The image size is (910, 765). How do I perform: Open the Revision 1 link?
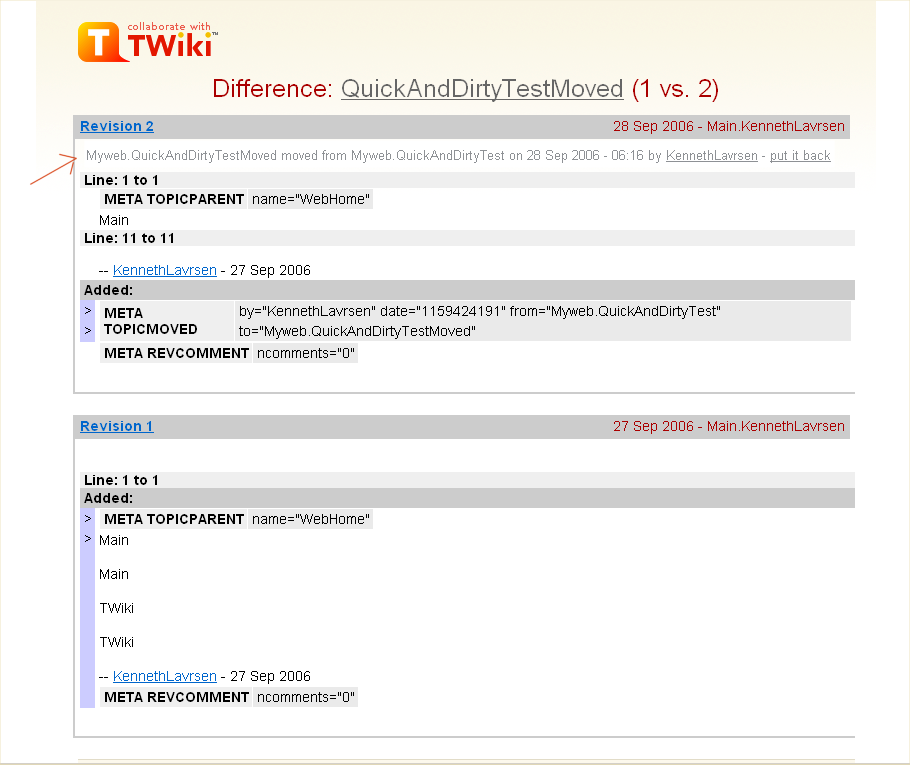pyautogui.click(x=117, y=426)
